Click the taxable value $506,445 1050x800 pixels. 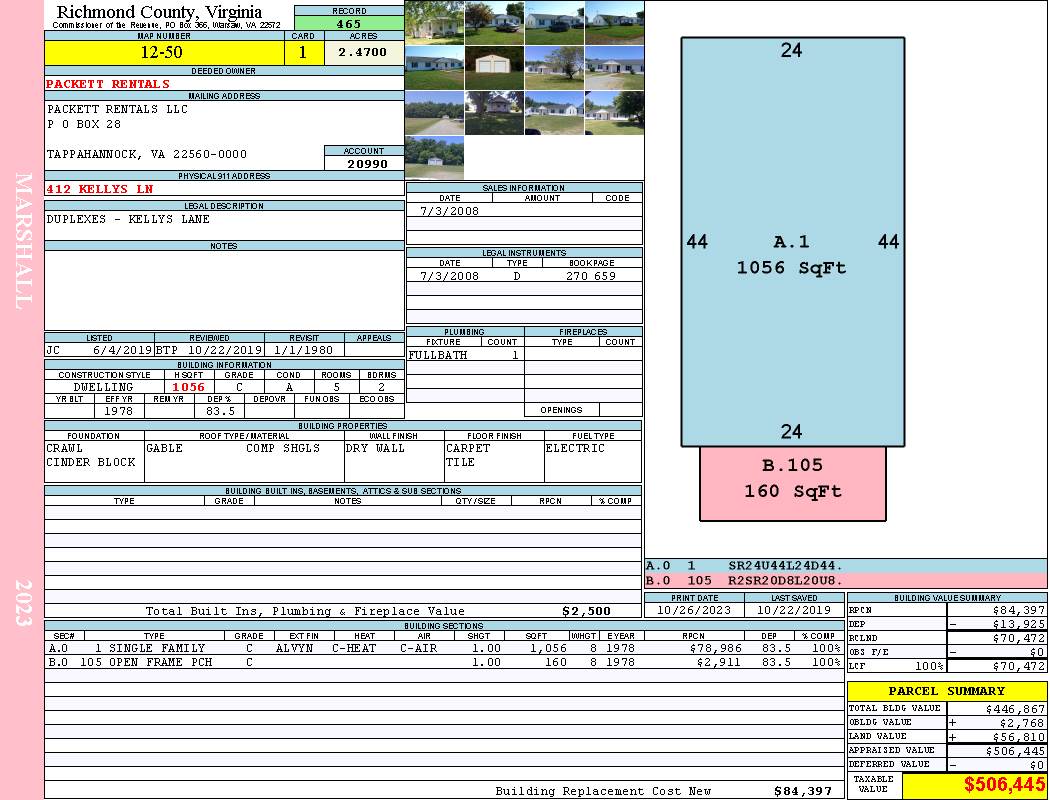click(974, 786)
